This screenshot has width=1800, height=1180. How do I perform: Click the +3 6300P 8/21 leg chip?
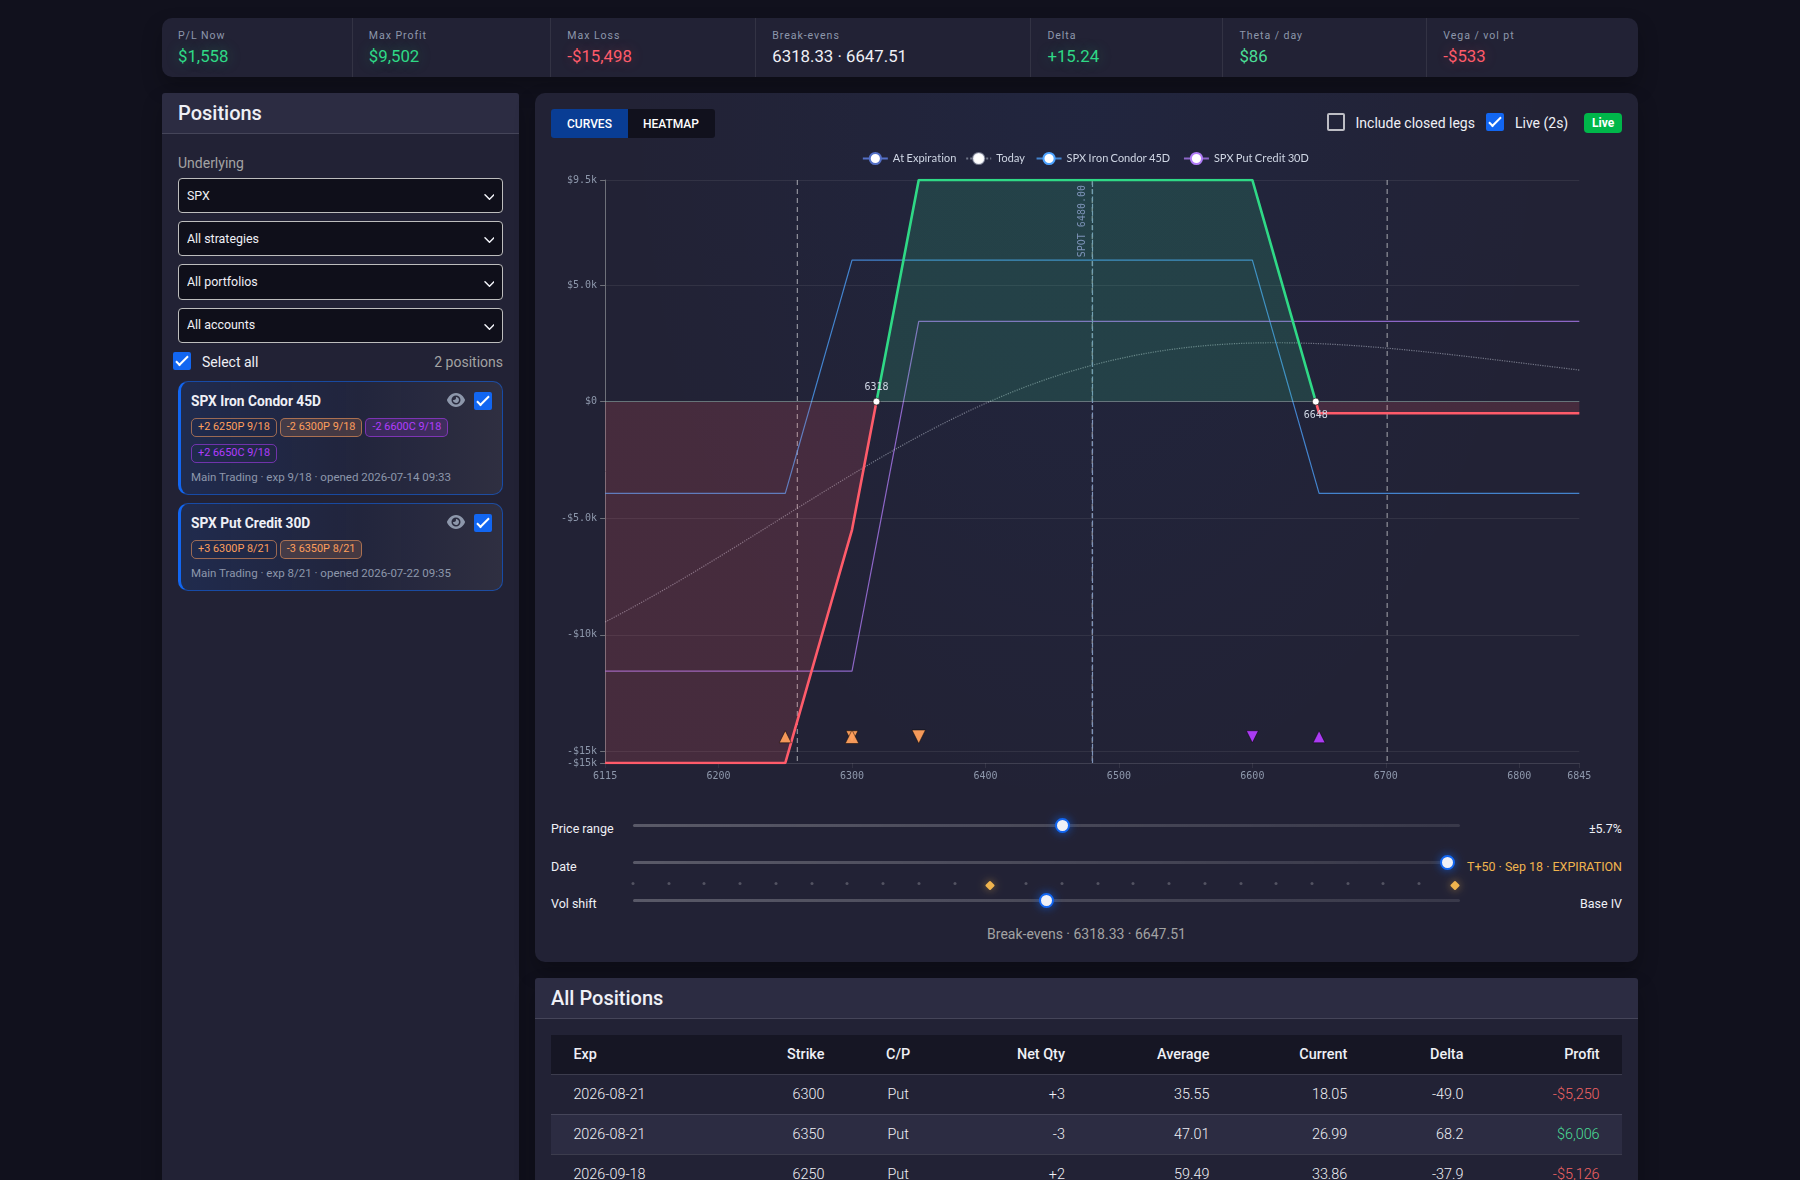[234, 549]
